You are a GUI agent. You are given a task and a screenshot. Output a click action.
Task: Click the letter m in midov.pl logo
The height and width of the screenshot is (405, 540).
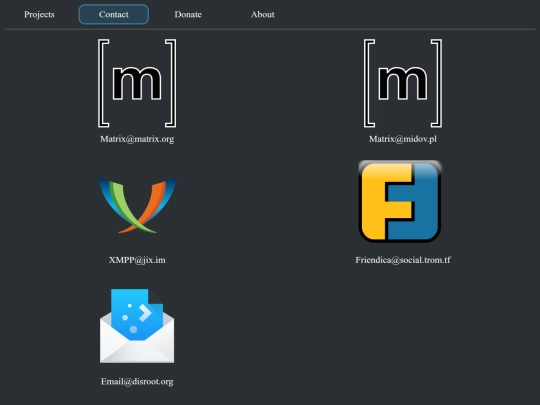click(403, 83)
